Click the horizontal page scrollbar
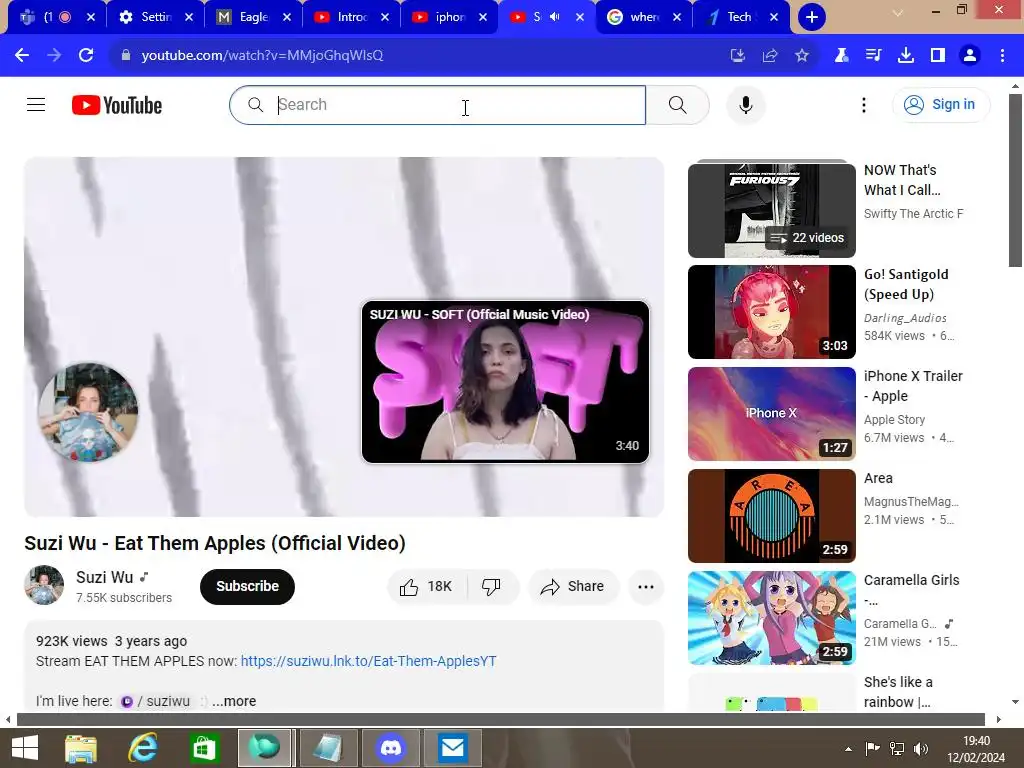 coord(501,720)
